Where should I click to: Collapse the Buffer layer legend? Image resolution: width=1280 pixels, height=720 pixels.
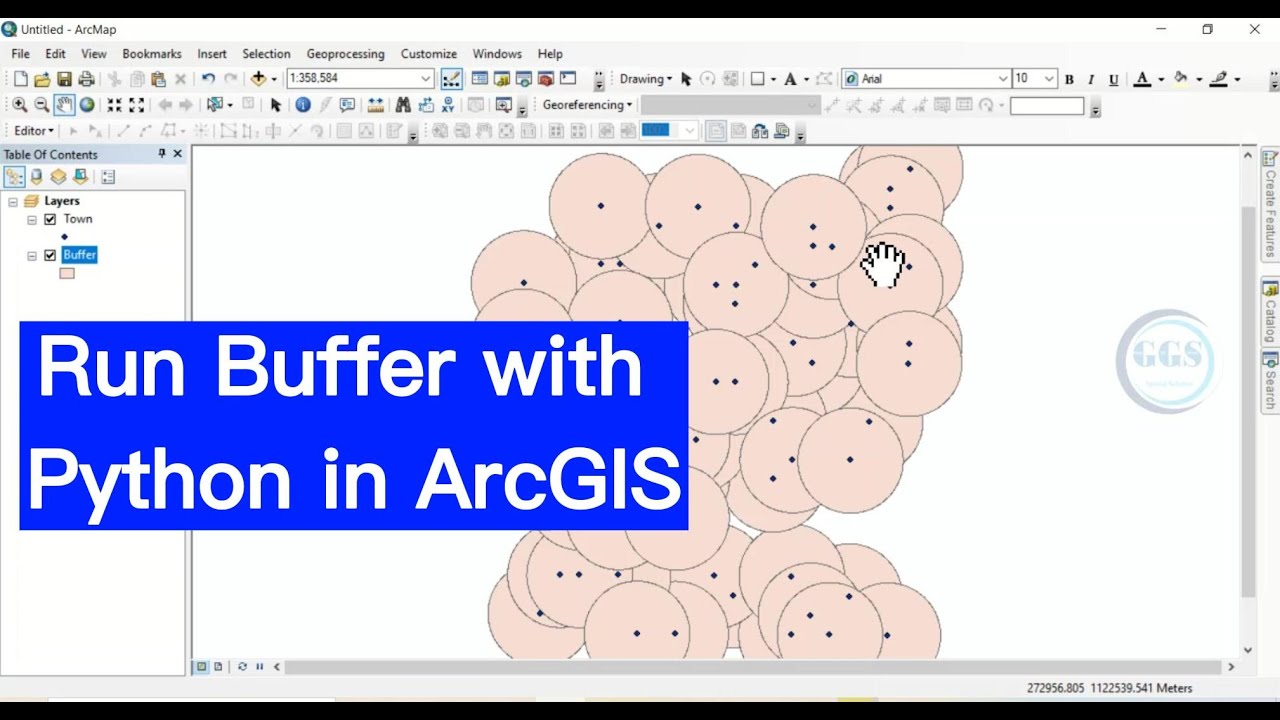[32, 255]
